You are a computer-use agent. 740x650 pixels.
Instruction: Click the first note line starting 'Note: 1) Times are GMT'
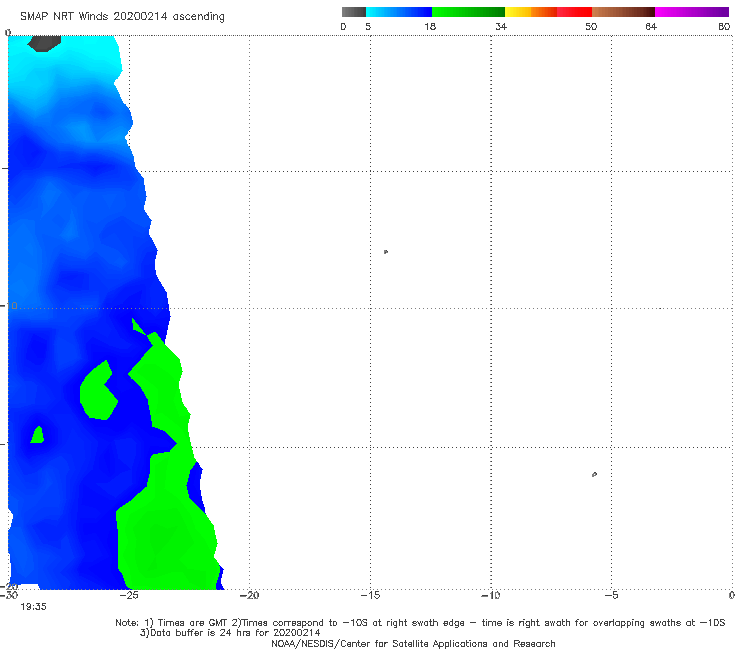tap(420, 623)
